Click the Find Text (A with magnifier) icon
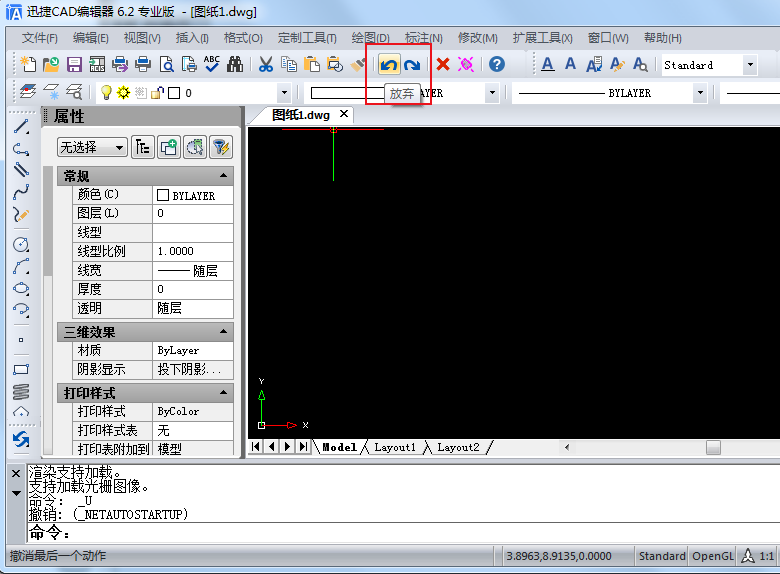This screenshot has width=780, height=574. pos(640,64)
